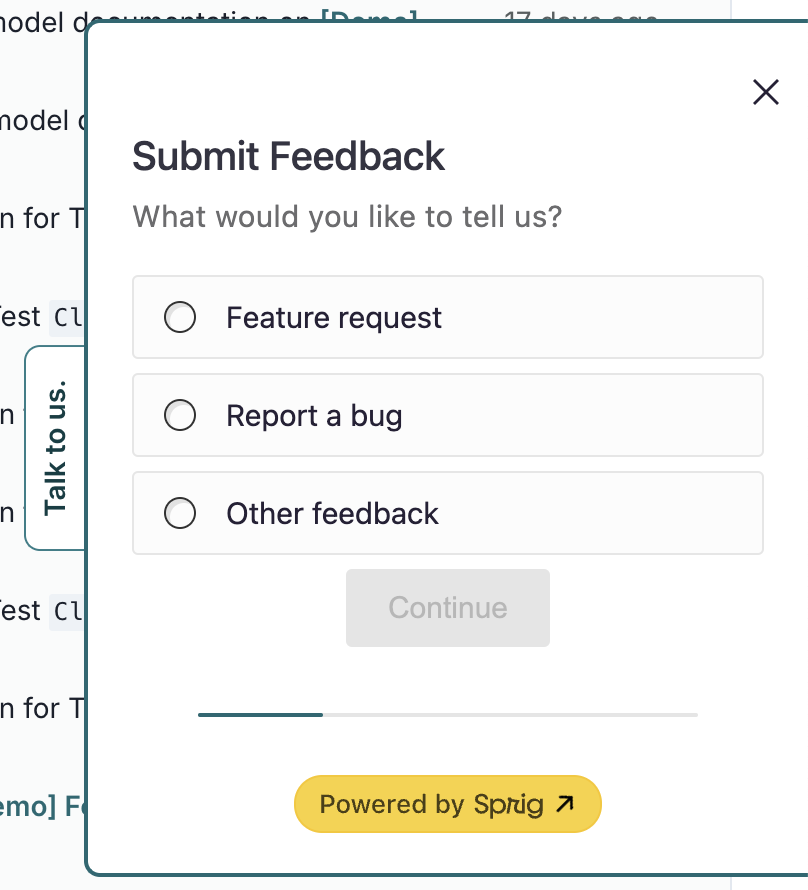
Task: Click the "Report a bug" option row
Action: [x=447, y=415]
